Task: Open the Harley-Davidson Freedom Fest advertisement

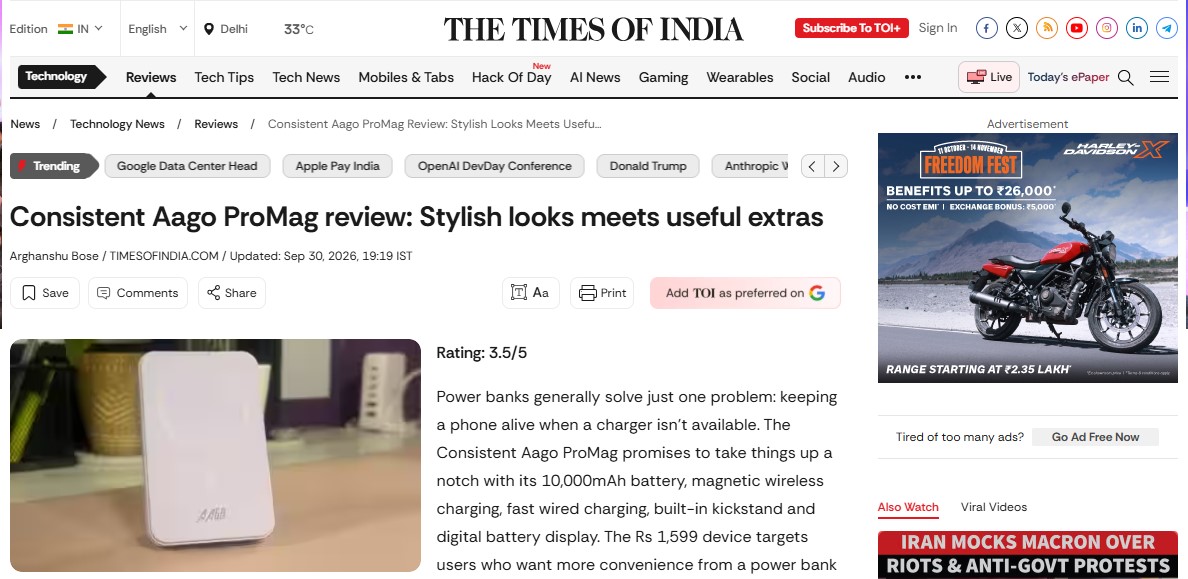Action: [x=1027, y=258]
